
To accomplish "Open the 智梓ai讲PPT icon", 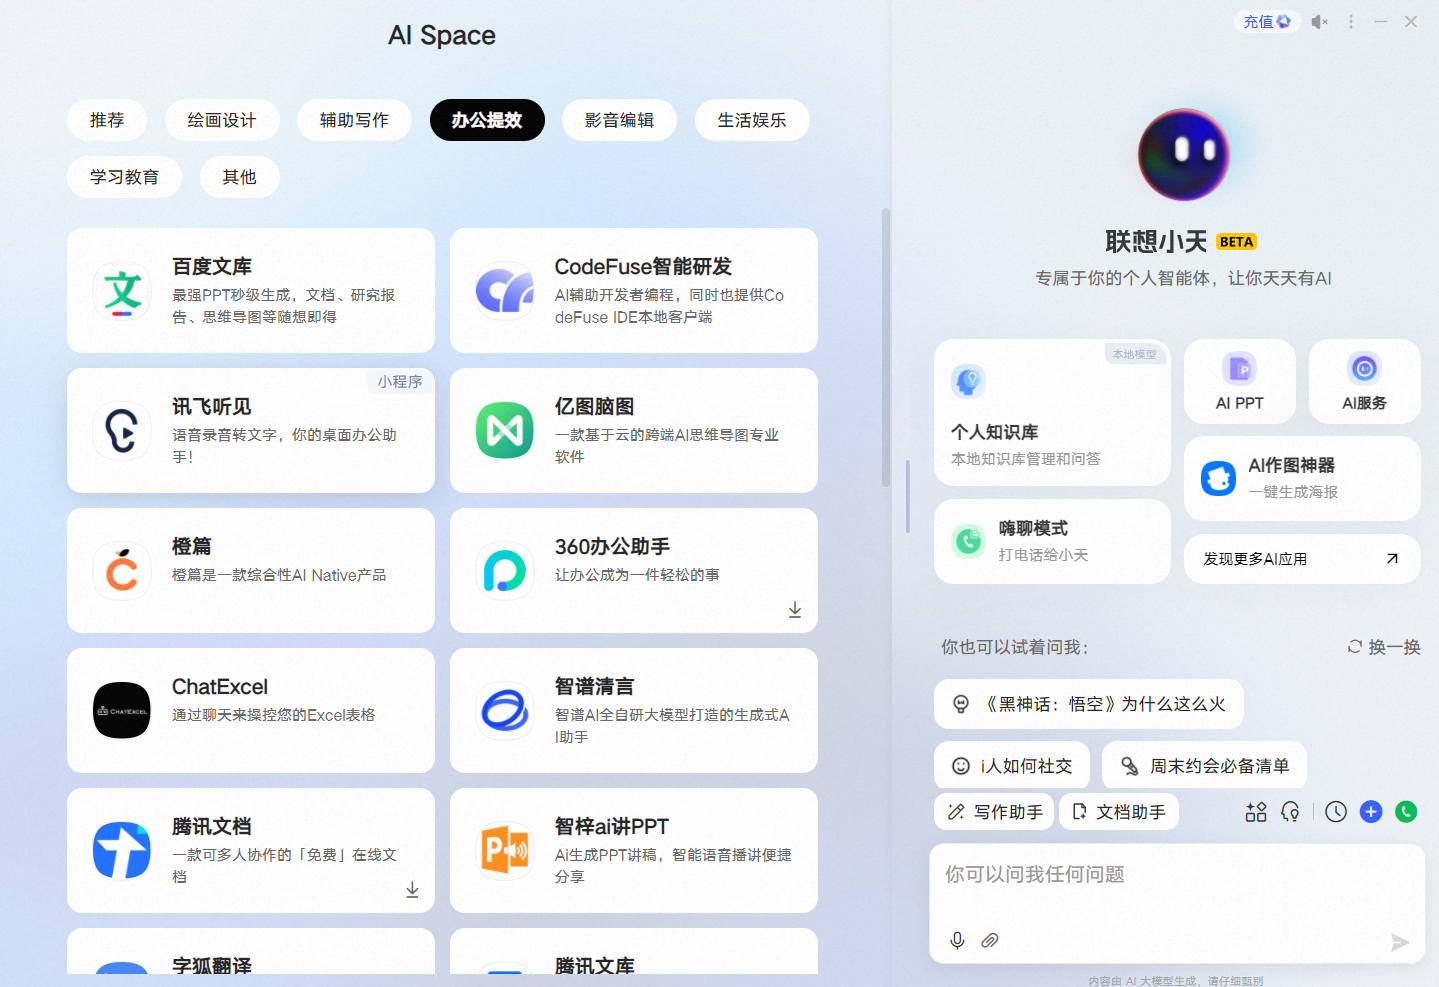I will pyautogui.click(x=505, y=851).
